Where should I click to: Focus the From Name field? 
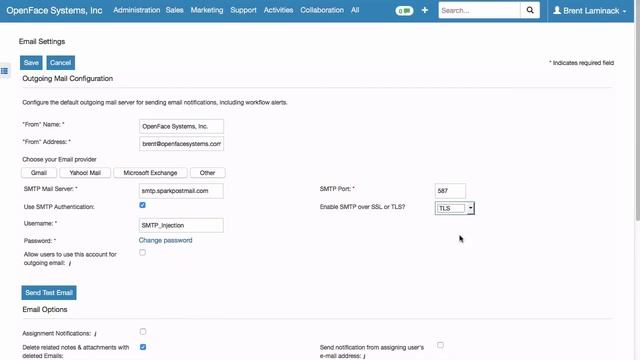181,127
